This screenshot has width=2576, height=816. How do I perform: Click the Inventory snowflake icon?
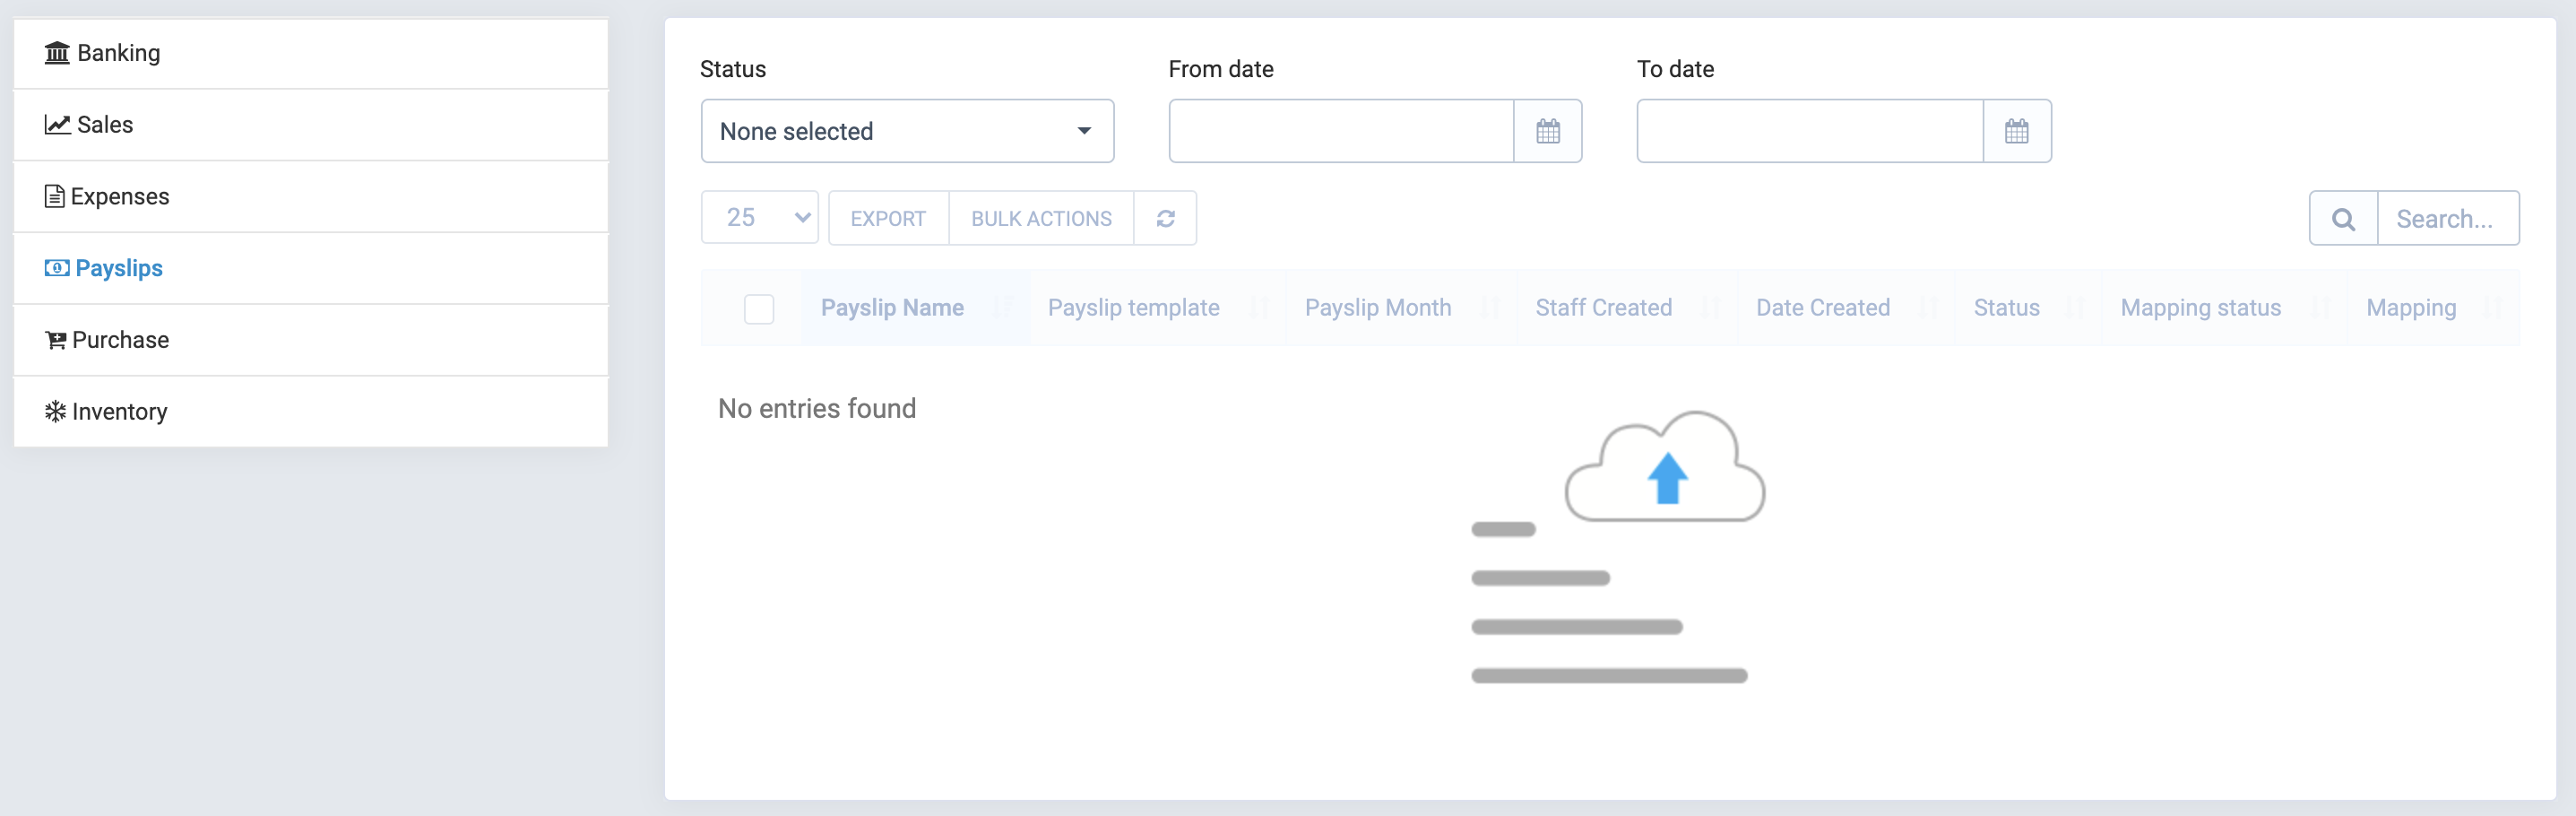tap(55, 411)
